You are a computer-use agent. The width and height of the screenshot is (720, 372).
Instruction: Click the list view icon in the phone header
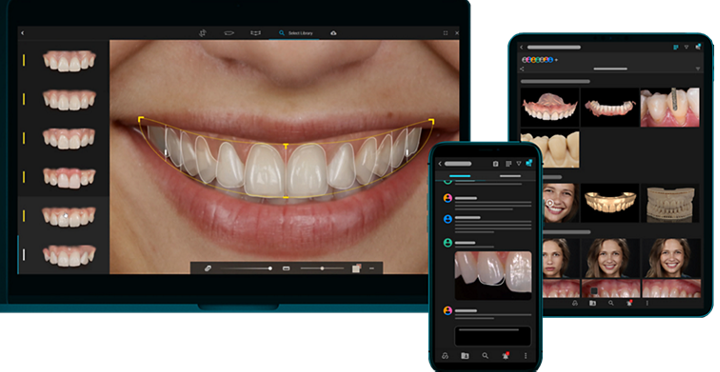coord(508,164)
